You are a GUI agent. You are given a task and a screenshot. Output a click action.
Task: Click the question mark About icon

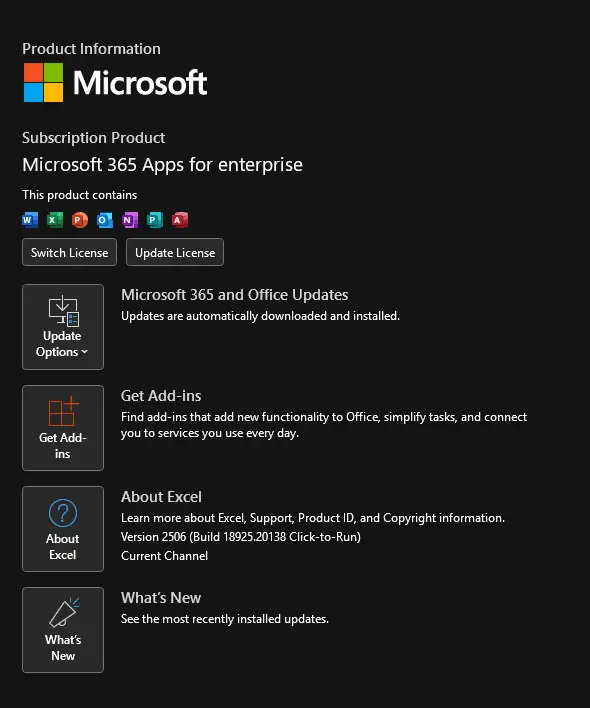click(63, 513)
